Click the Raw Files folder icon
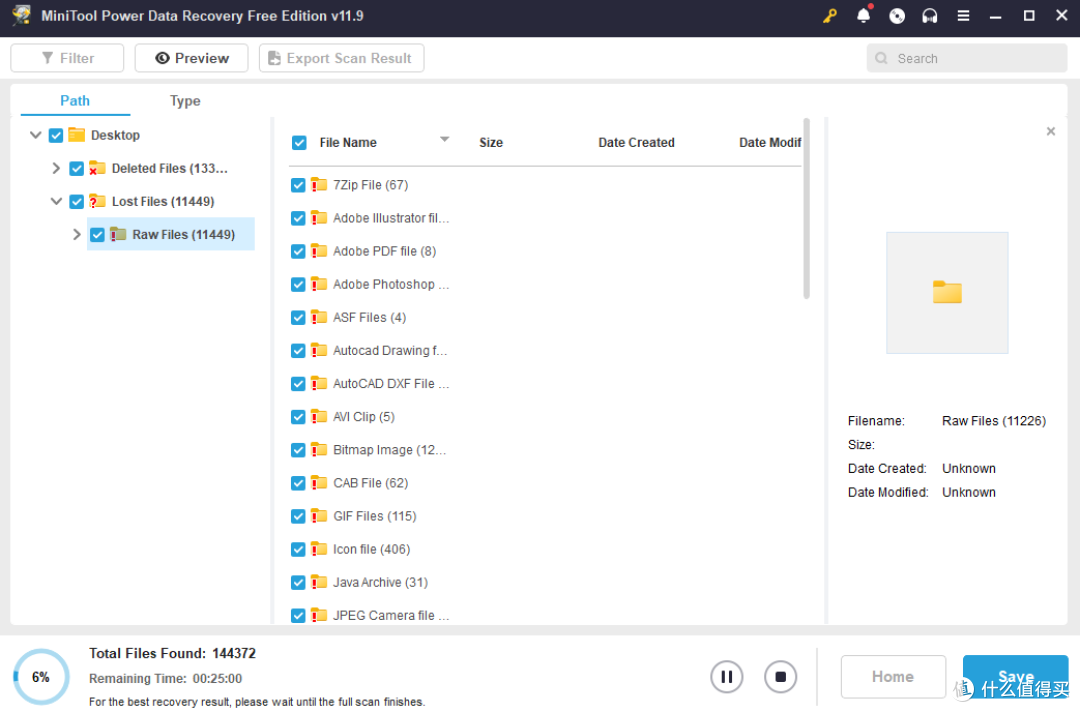The image size is (1080, 712). tap(118, 234)
